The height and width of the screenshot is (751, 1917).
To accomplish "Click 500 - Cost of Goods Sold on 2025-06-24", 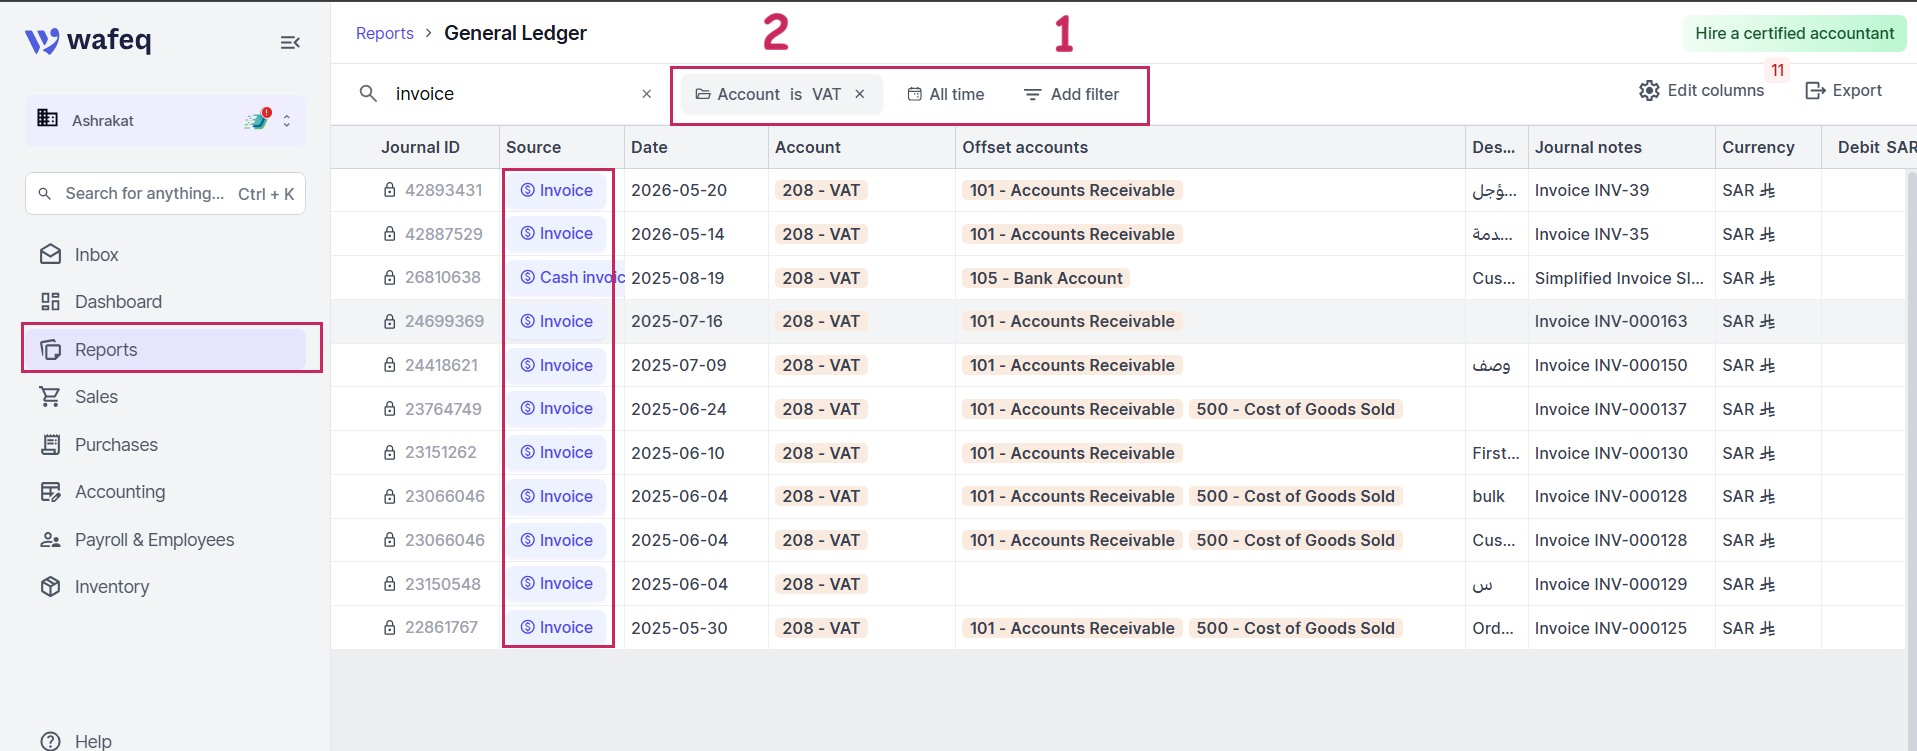I will click(x=1295, y=409).
